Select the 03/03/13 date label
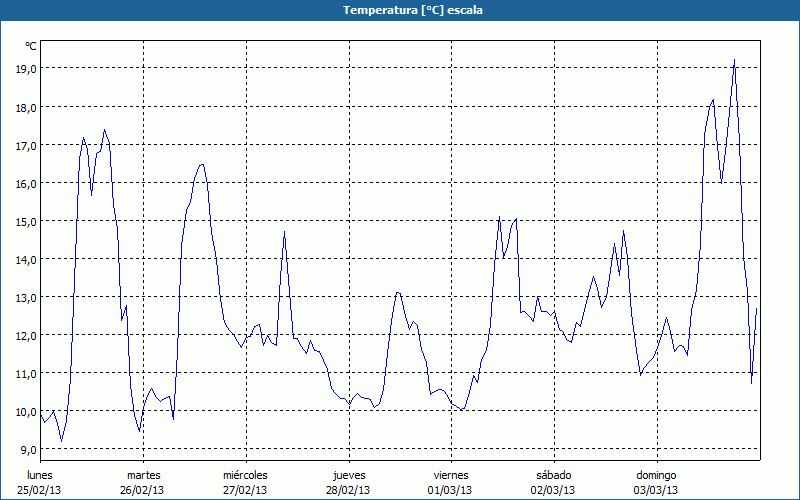Viewport: 800px width, 500px height. tap(655, 490)
